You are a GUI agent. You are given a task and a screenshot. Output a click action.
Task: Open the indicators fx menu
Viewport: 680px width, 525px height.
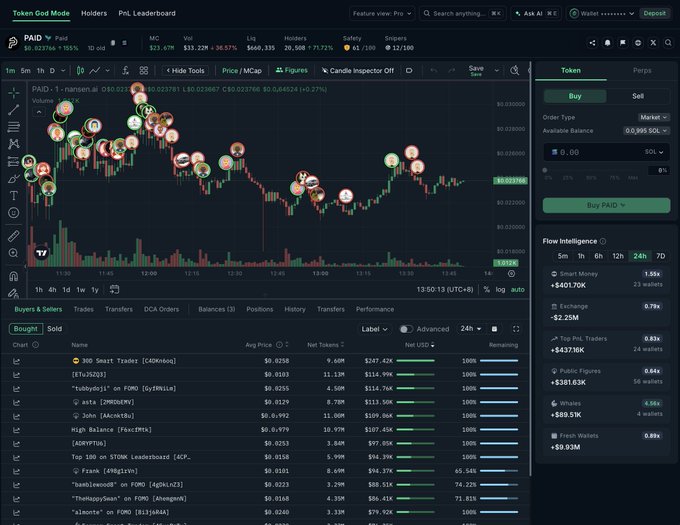point(125,70)
